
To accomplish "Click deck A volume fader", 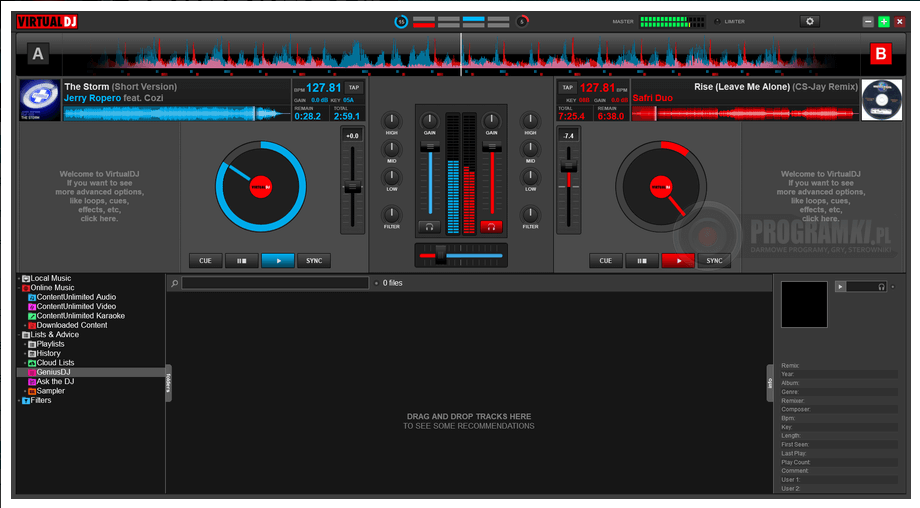I will click(x=430, y=147).
